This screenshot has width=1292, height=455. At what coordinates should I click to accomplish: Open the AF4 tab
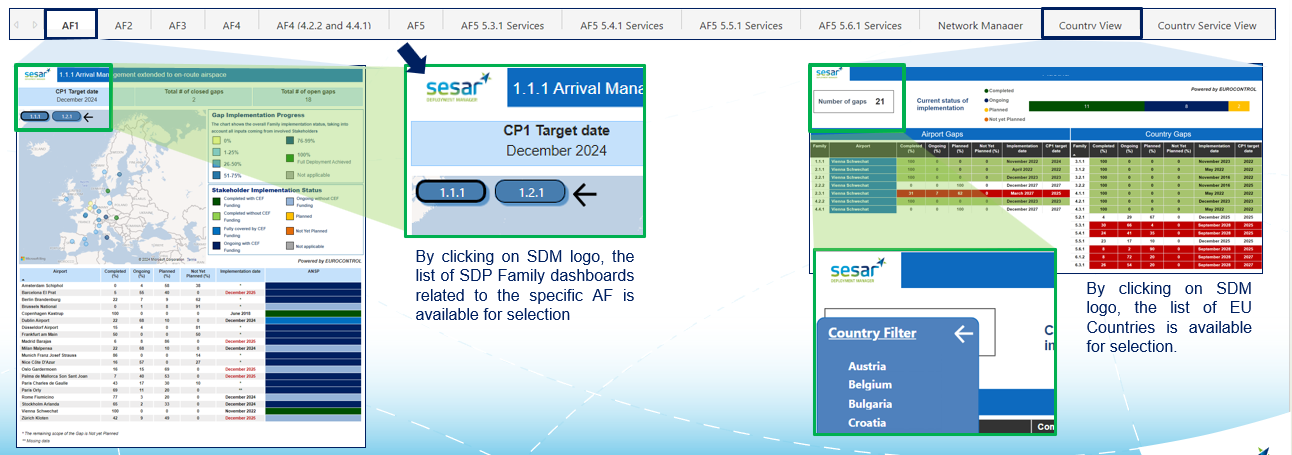coord(232,25)
